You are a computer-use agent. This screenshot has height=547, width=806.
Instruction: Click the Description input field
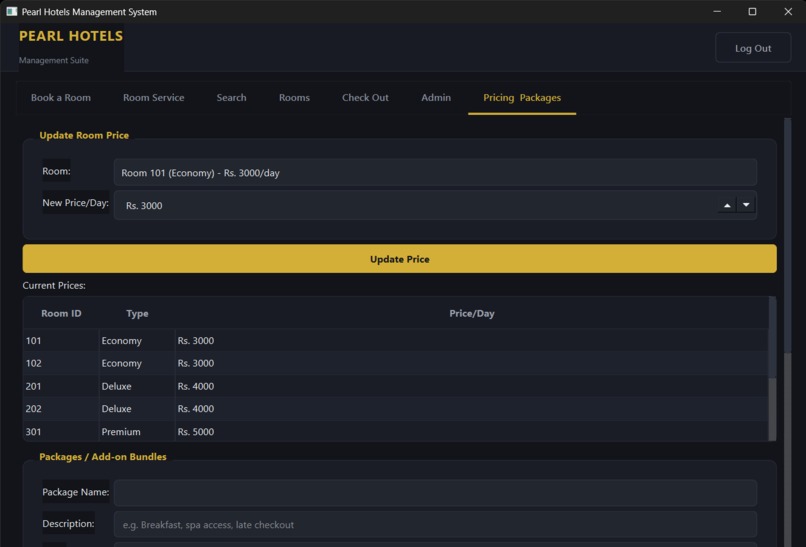pos(435,524)
